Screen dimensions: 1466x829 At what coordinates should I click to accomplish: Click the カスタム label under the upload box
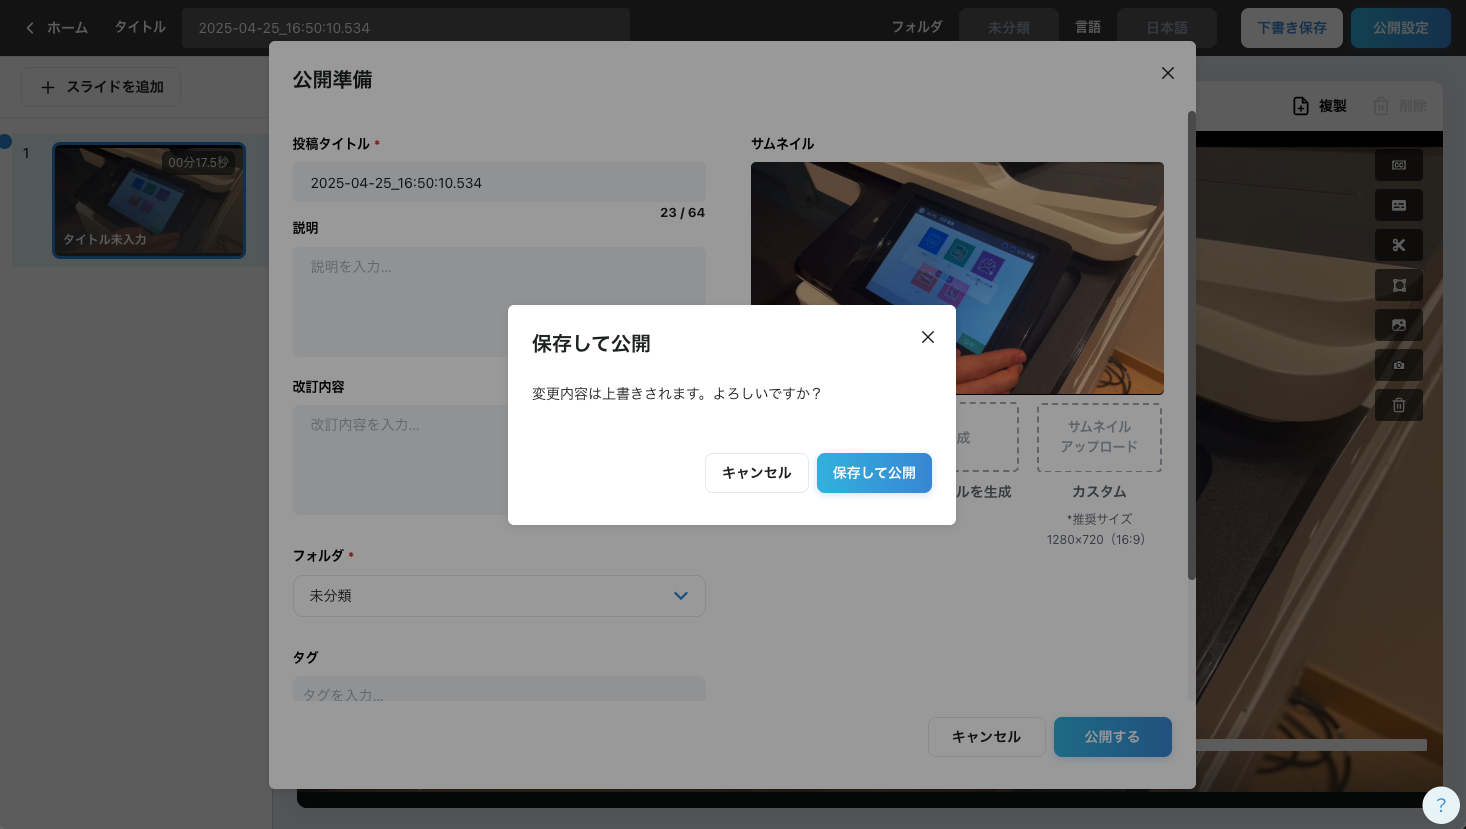click(x=1099, y=492)
